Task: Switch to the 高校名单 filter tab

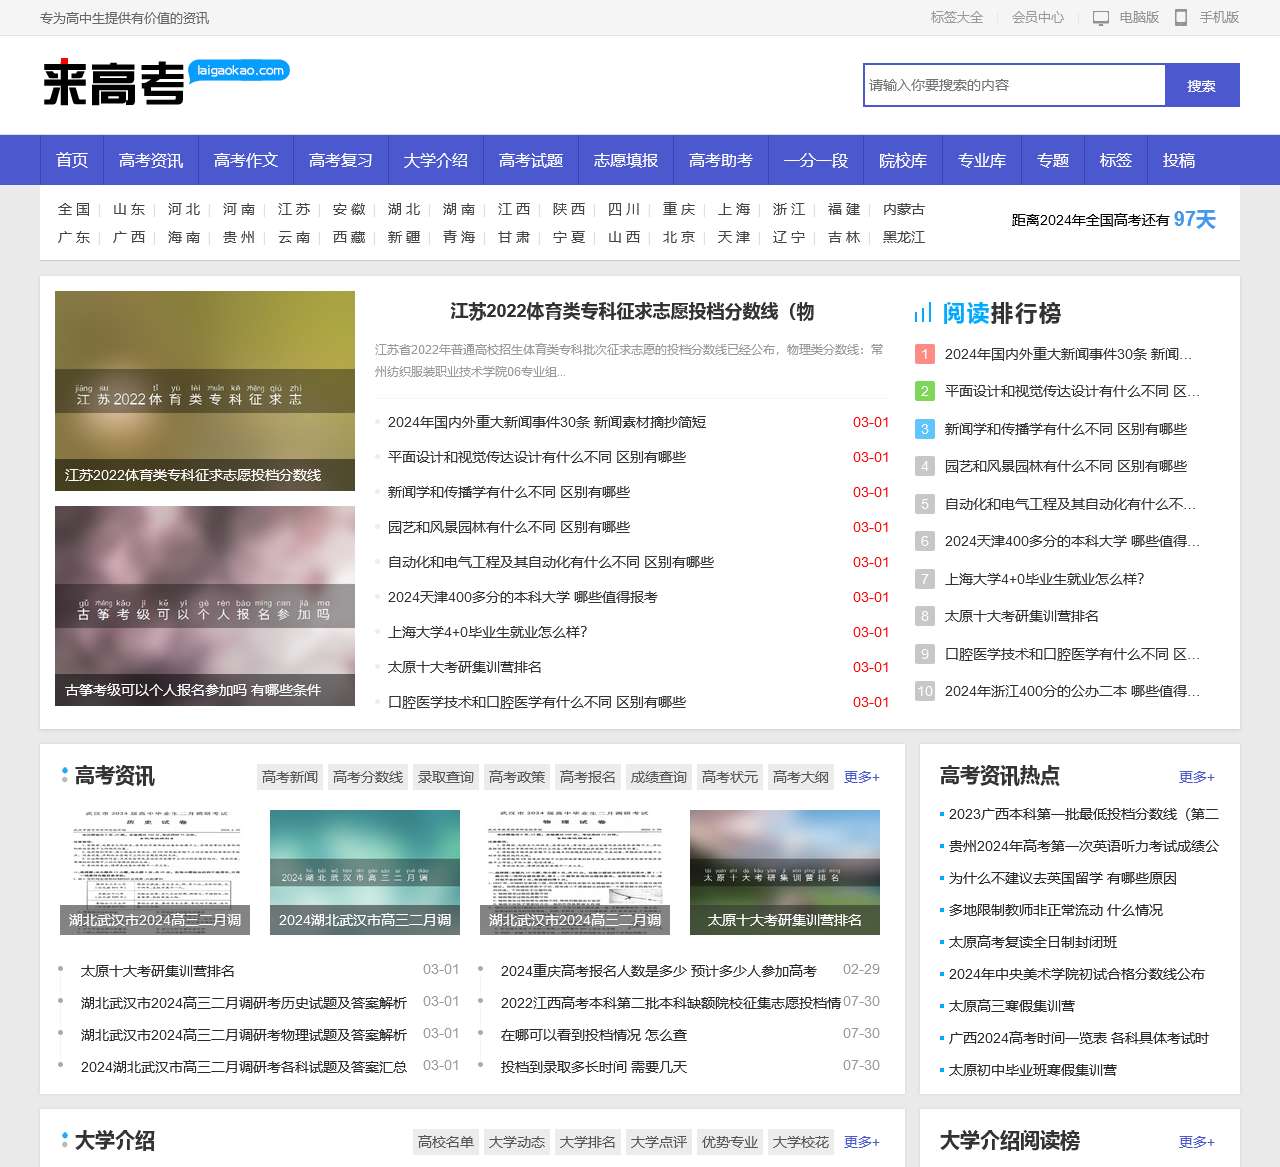Action: 445,1141
